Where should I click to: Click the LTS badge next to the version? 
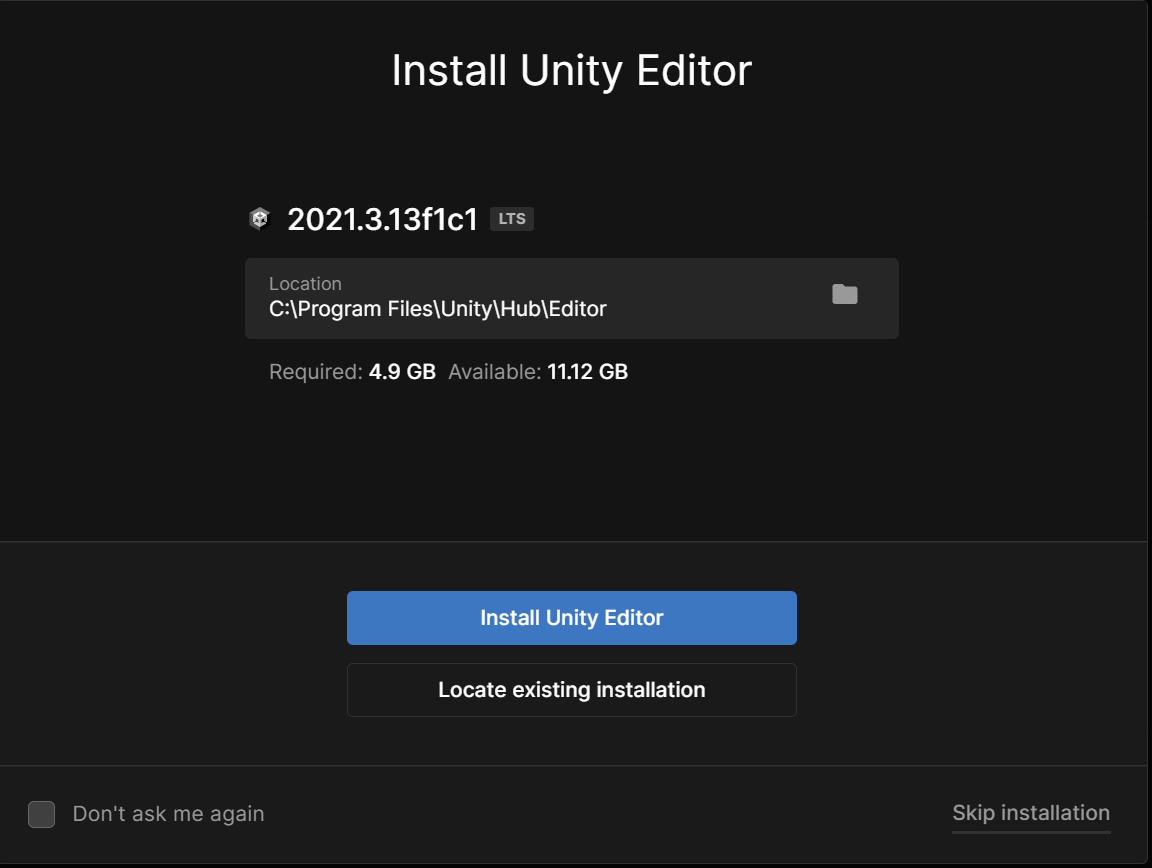click(x=511, y=218)
